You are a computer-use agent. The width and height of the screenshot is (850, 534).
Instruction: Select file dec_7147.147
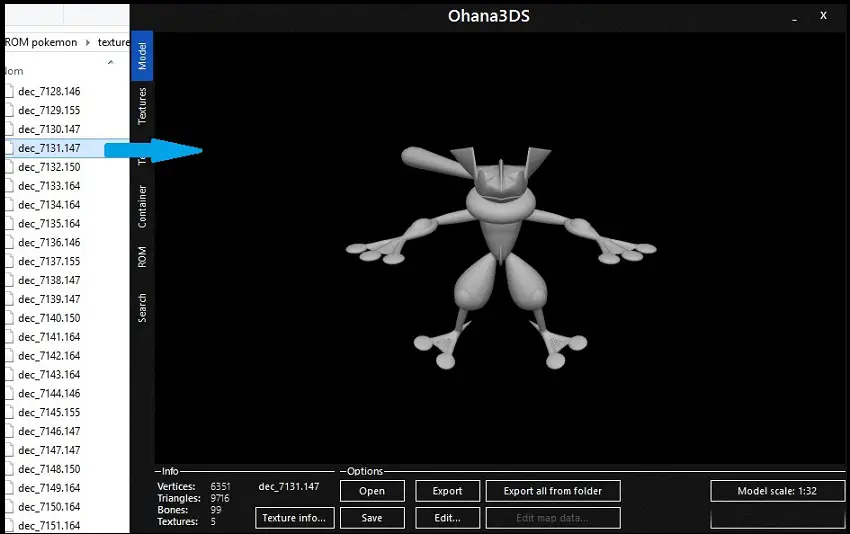[x=49, y=451]
